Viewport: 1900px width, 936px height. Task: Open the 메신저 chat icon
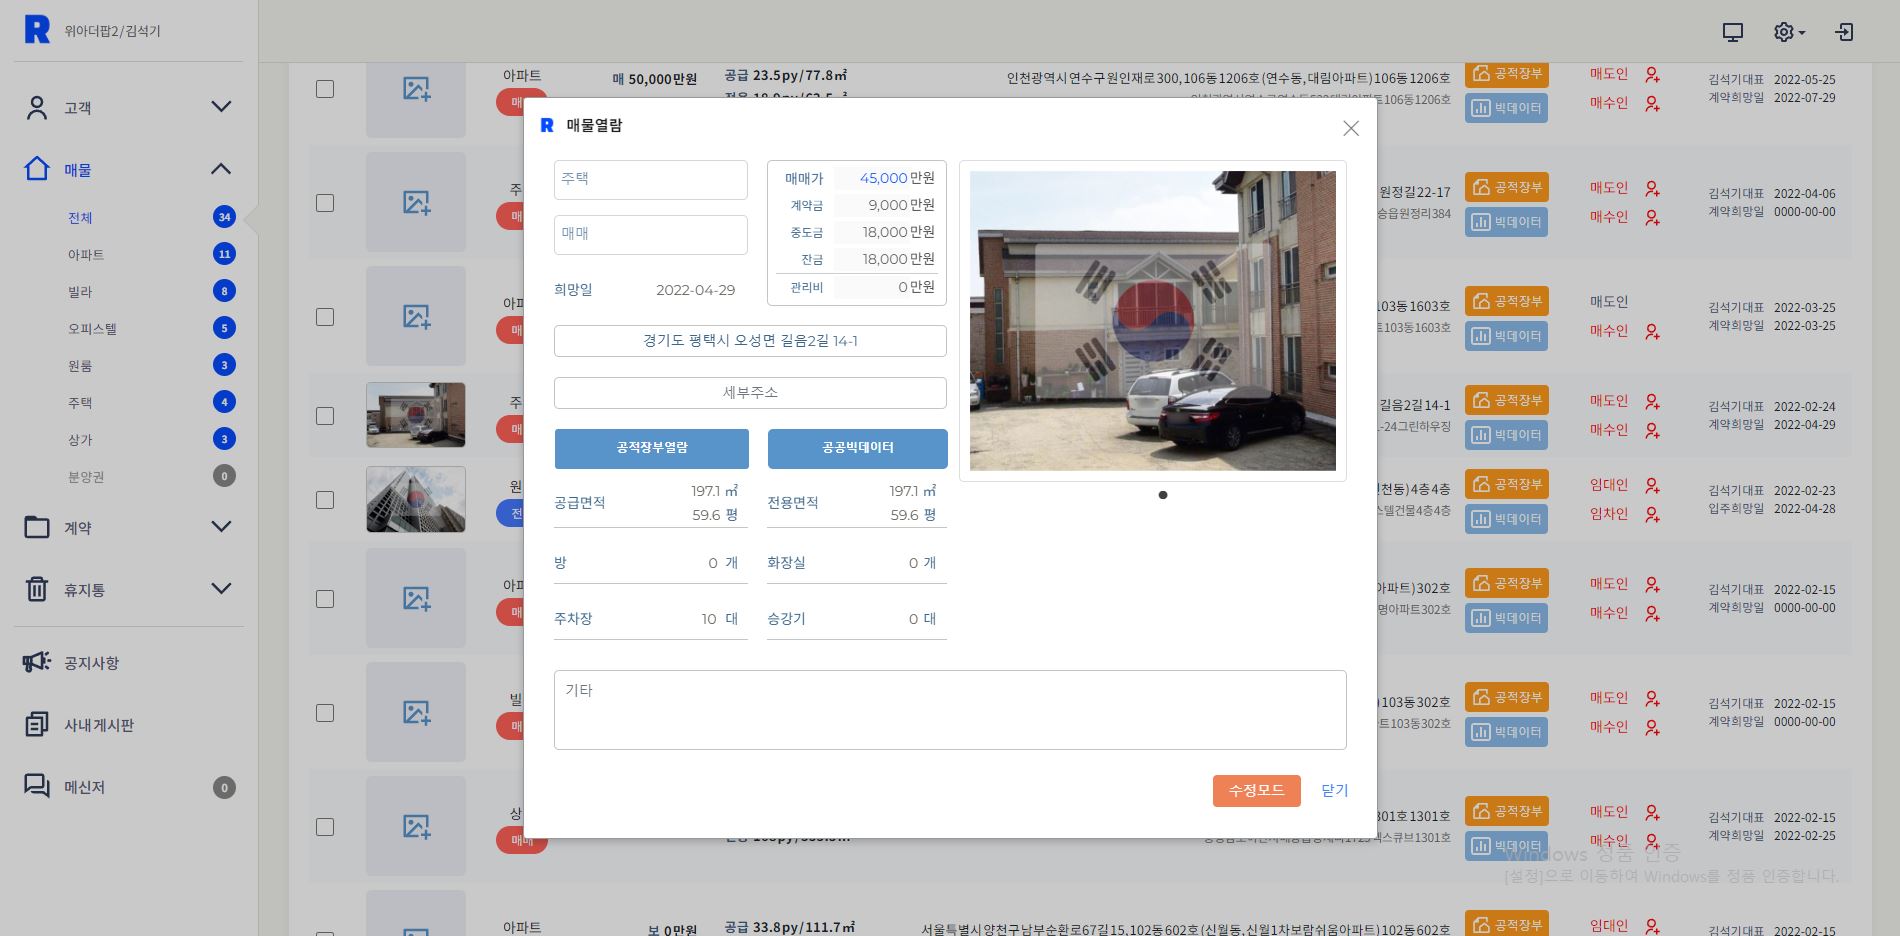(x=37, y=786)
